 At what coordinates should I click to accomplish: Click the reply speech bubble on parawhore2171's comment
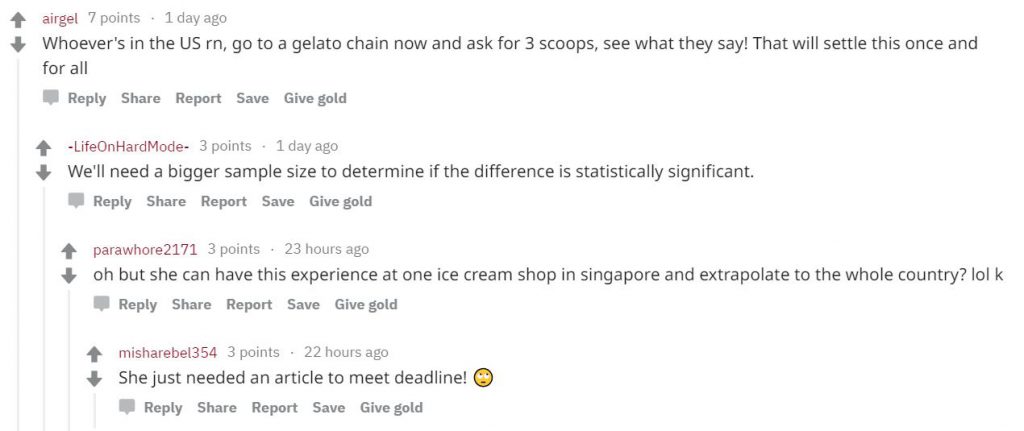101,304
